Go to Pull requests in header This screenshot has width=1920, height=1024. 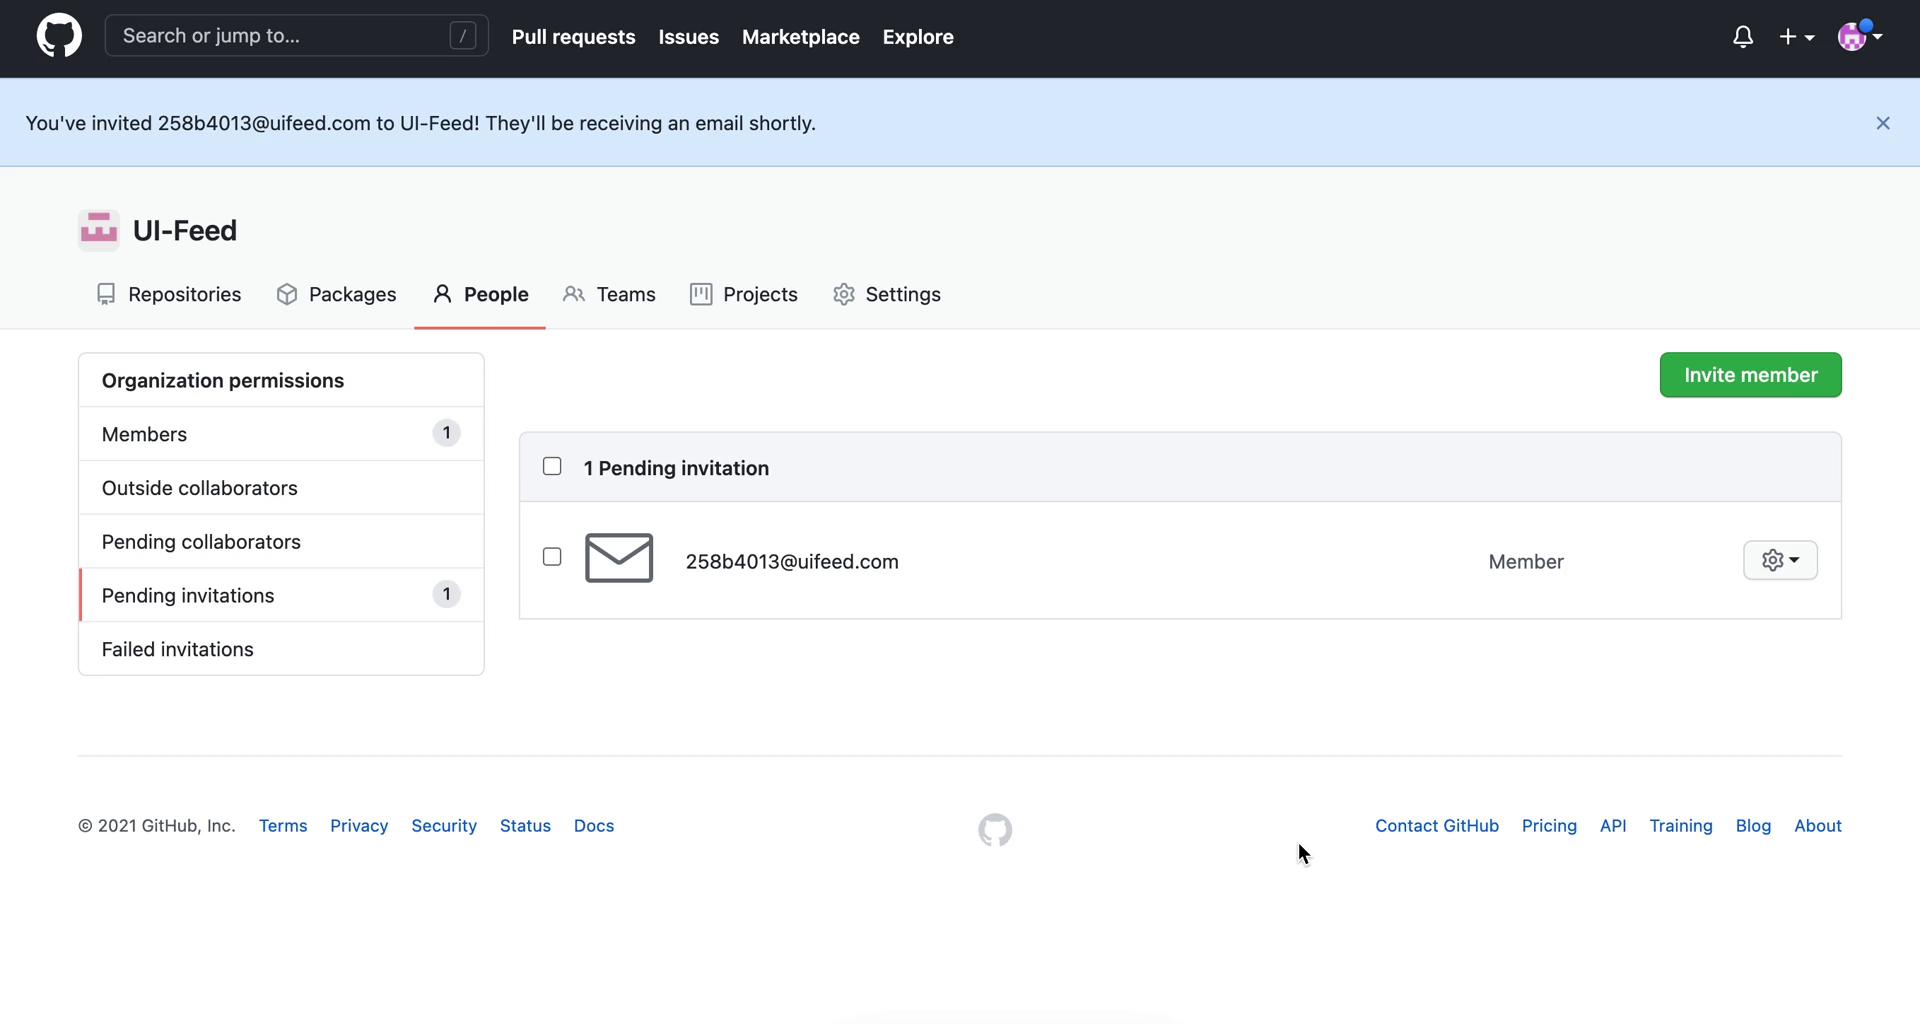574,37
